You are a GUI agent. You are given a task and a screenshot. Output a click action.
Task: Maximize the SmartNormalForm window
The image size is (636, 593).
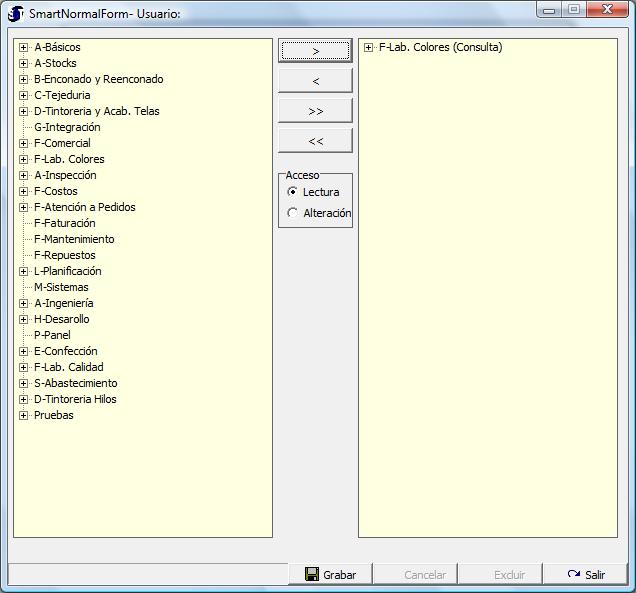point(574,10)
